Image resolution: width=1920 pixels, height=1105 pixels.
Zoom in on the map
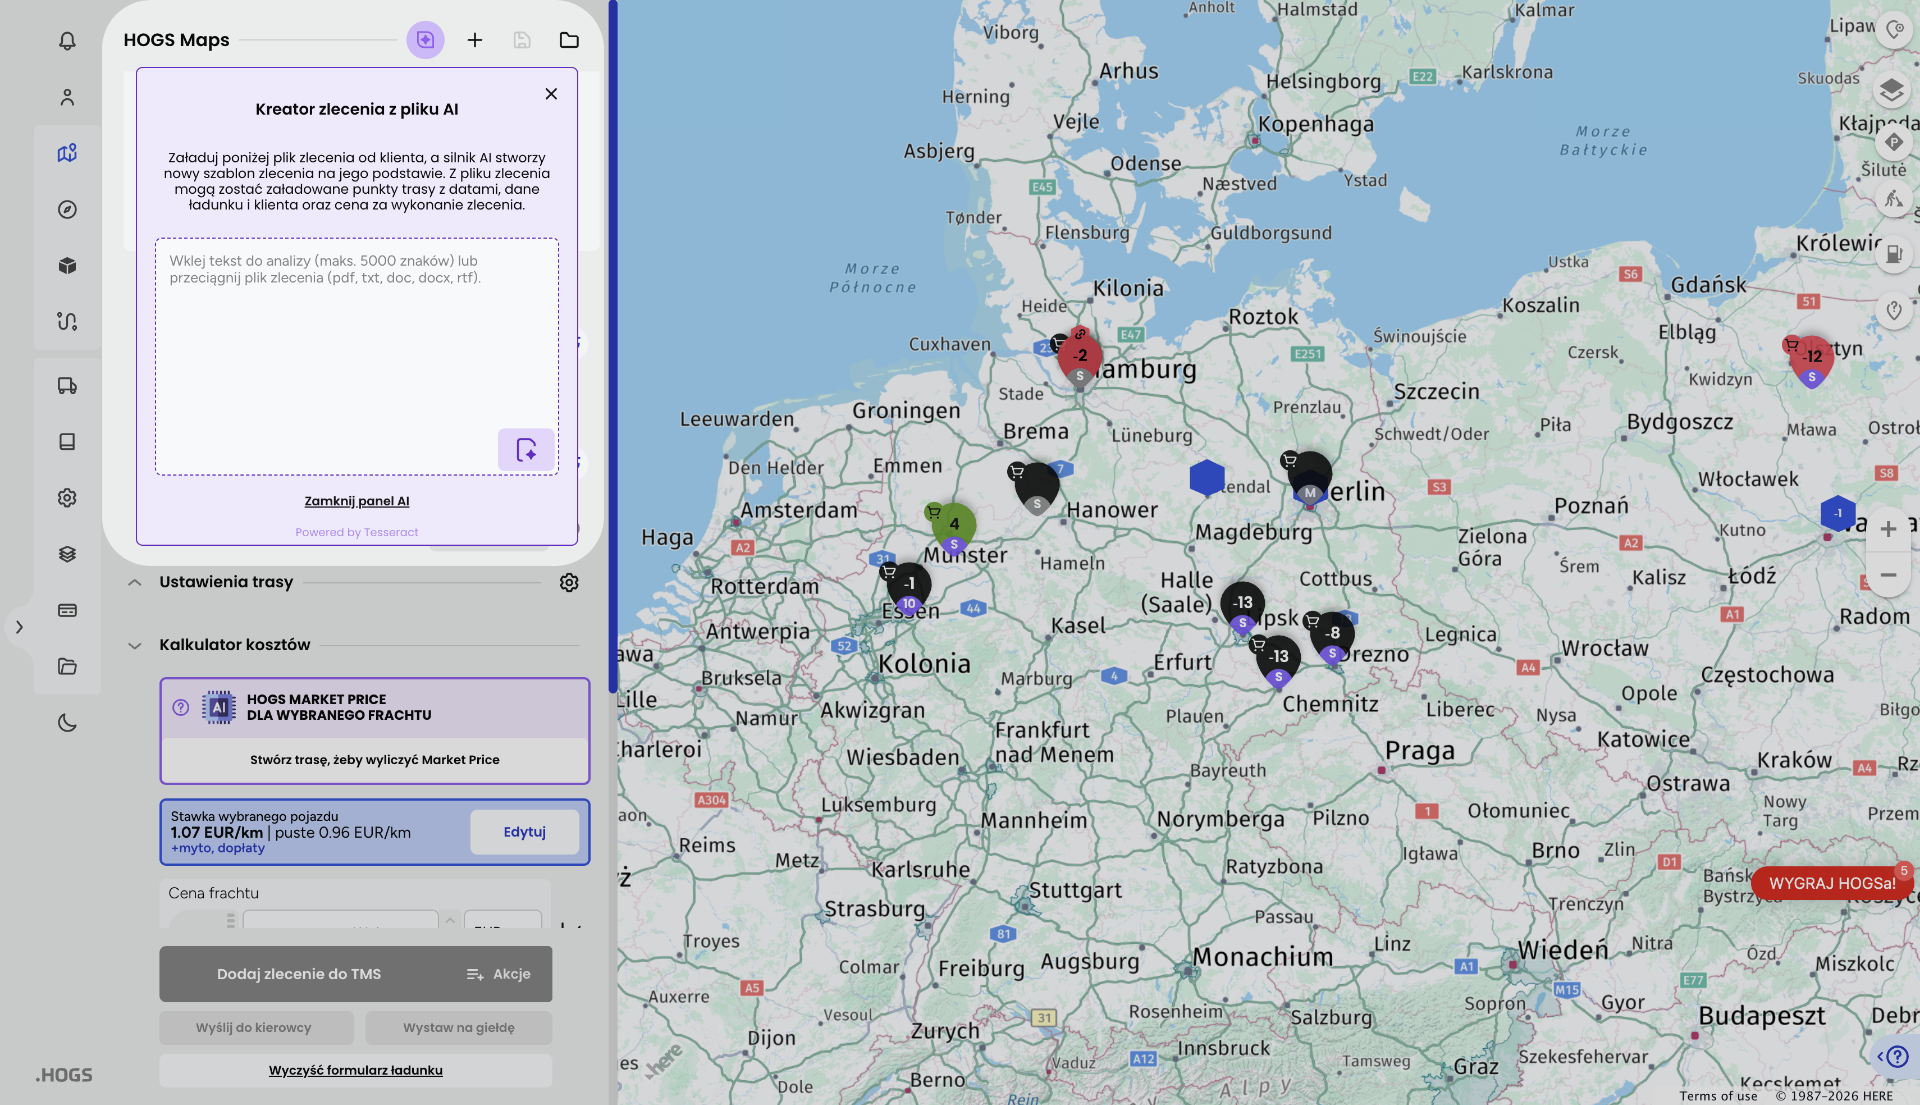pyautogui.click(x=1888, y=529)
